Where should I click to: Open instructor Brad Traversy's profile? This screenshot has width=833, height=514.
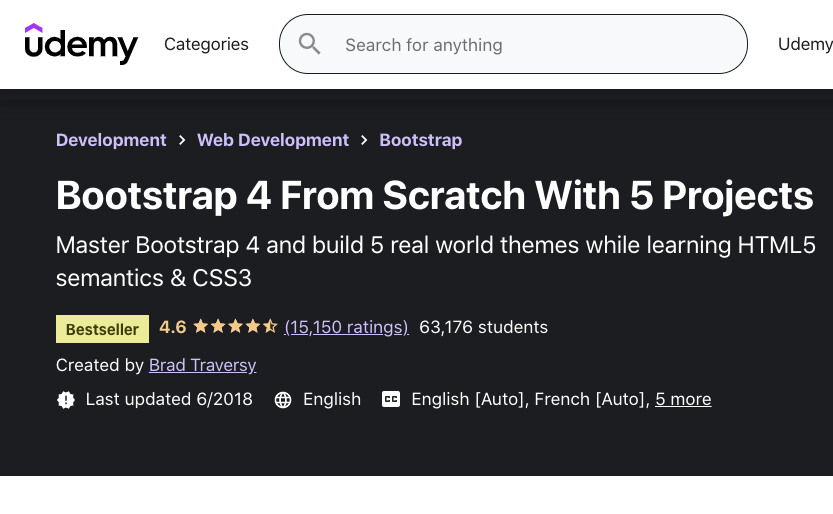(x=202, y=365)
